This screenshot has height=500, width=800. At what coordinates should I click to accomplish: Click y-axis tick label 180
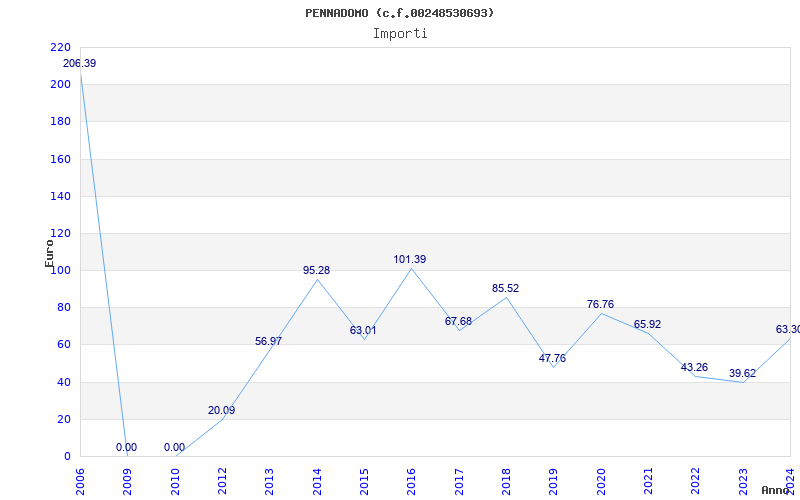pos(60,122)
